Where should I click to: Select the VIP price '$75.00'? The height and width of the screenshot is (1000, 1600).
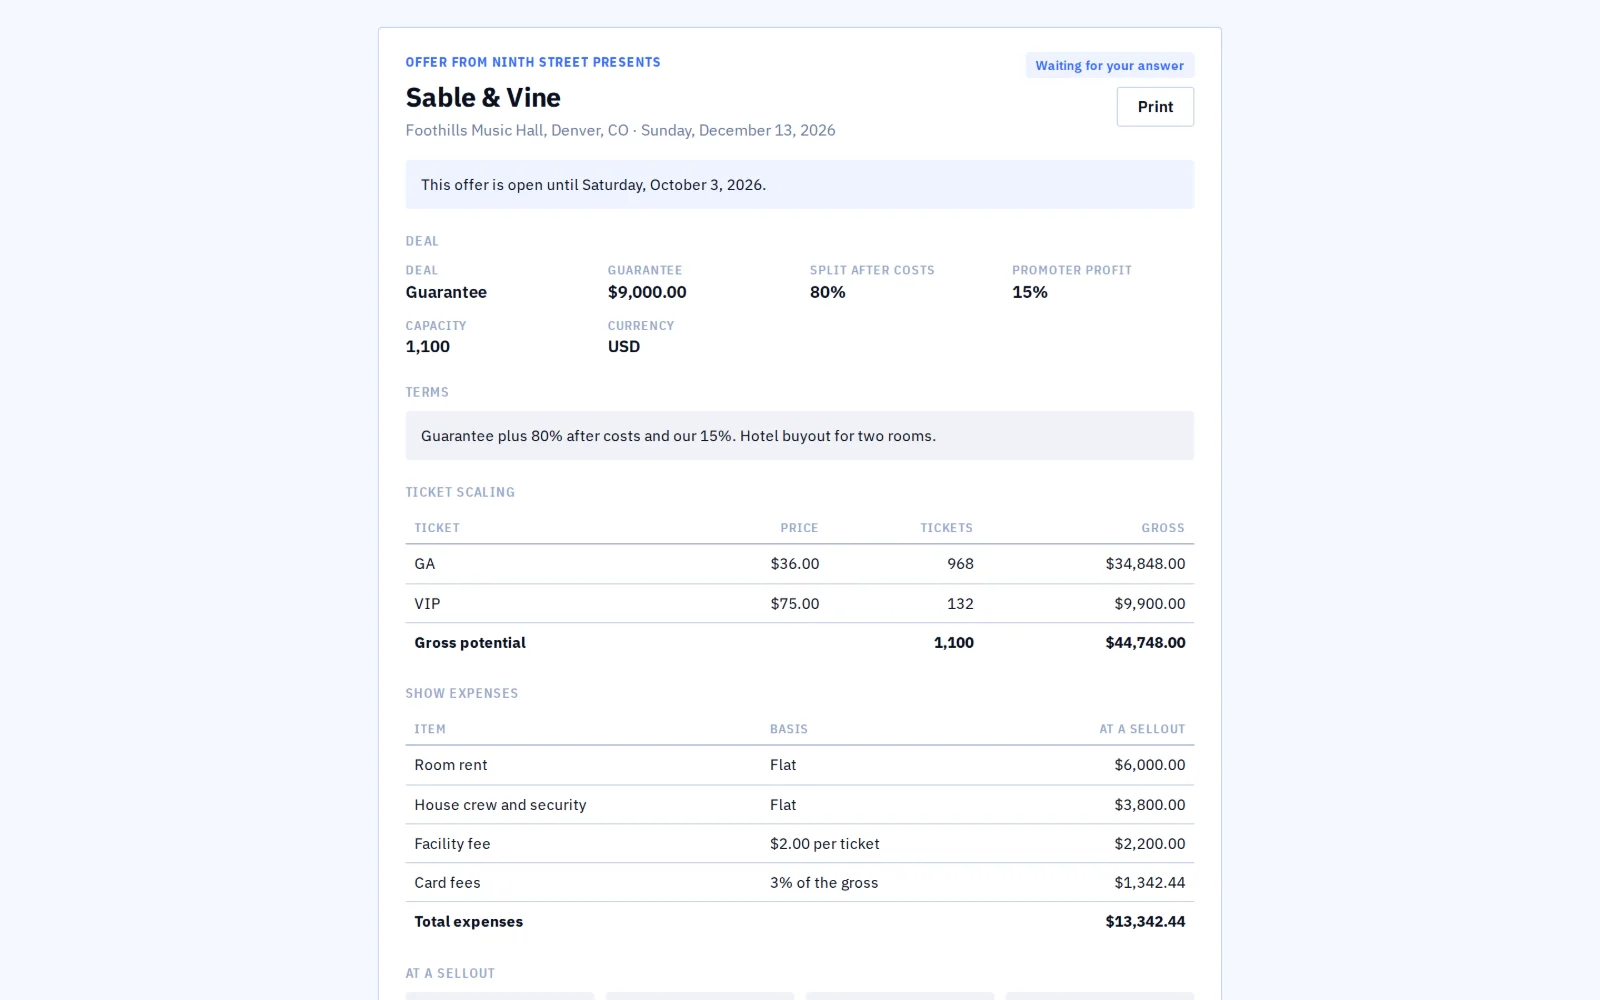pos(795,604)
